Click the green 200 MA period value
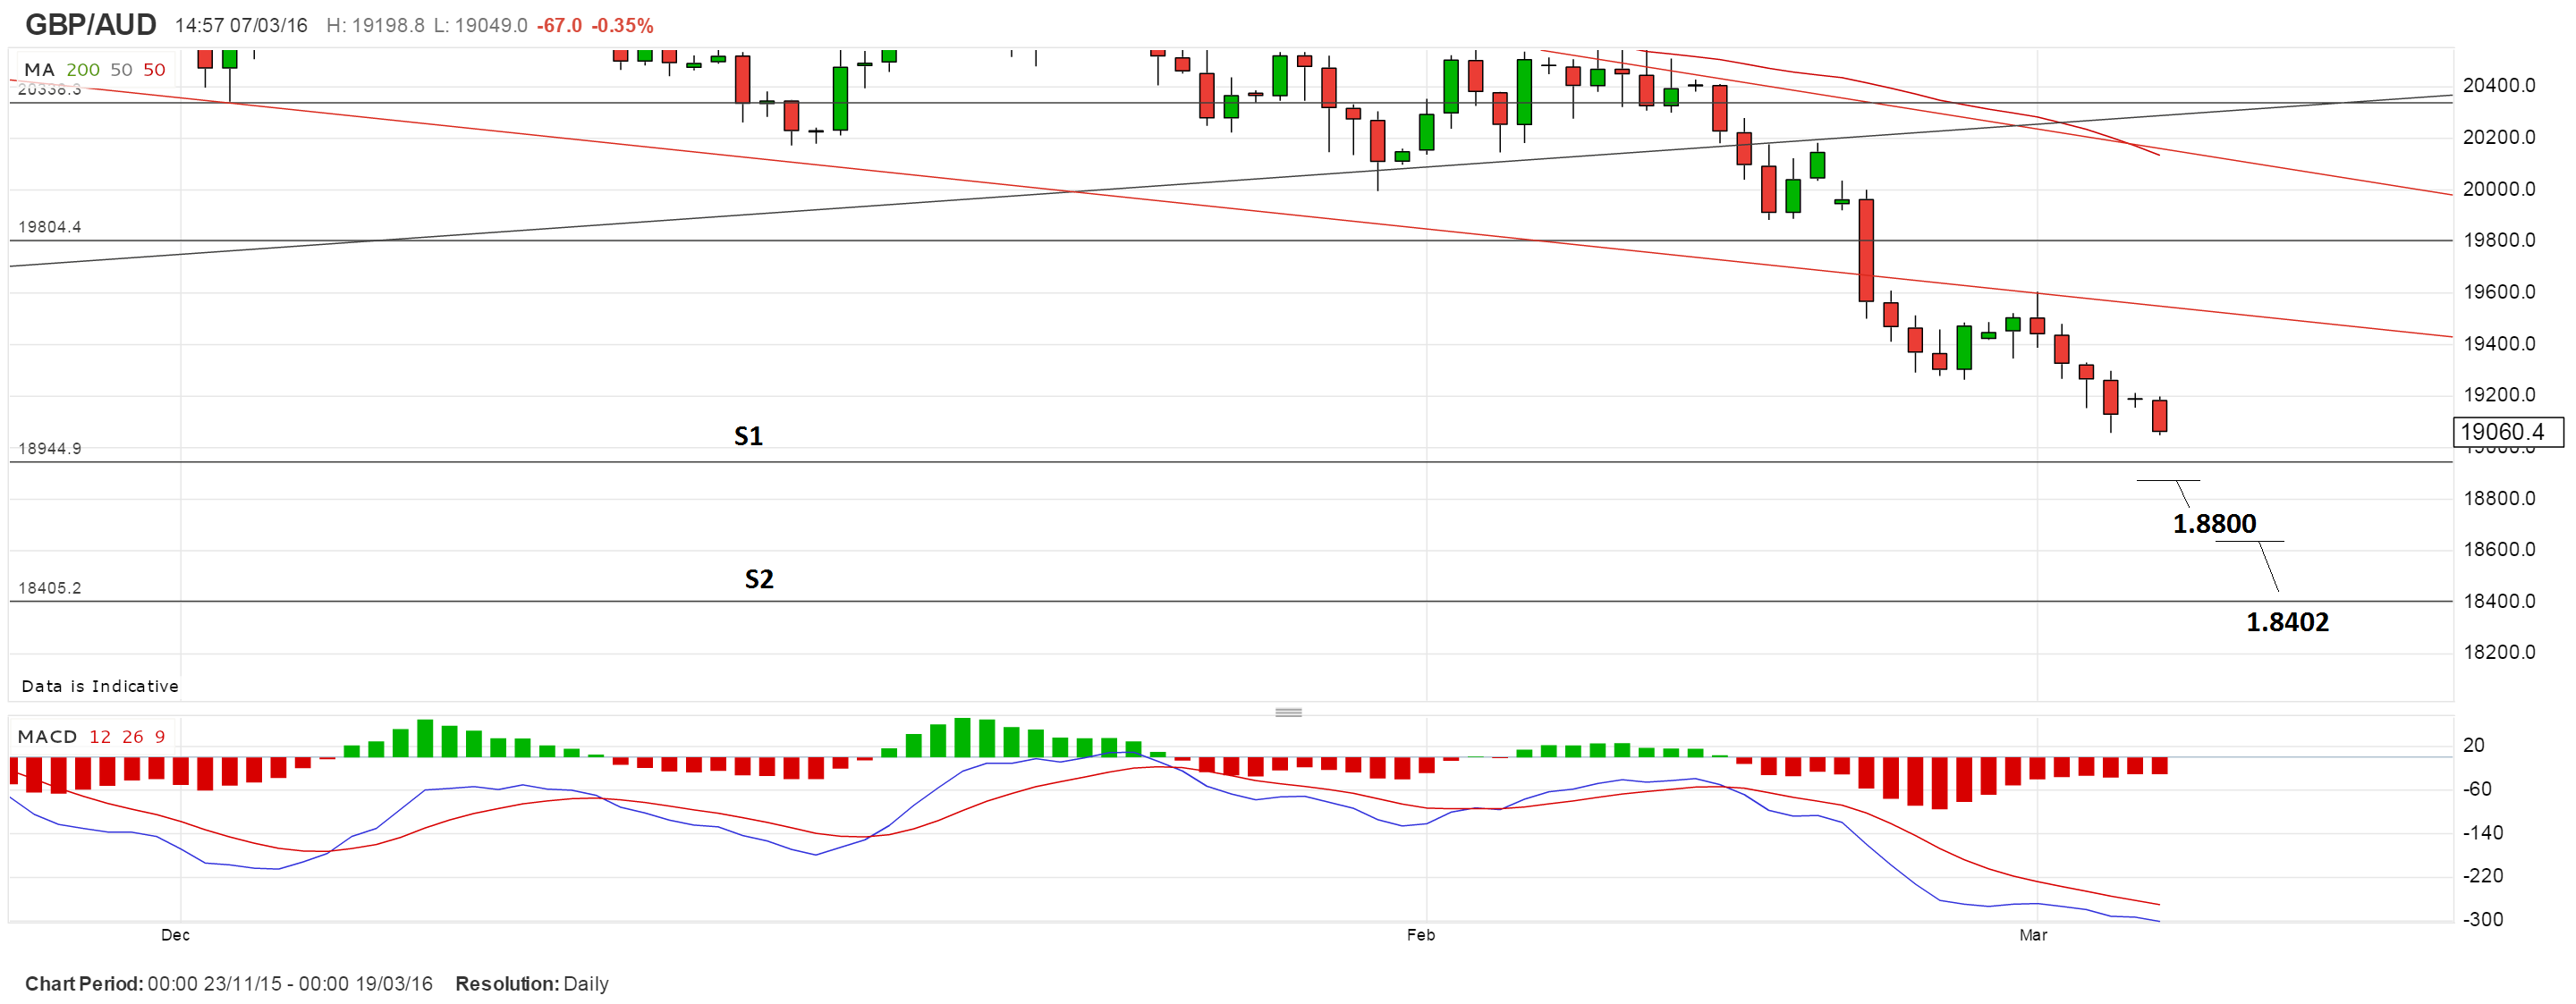The image size is (2576, 1004). 83,70
